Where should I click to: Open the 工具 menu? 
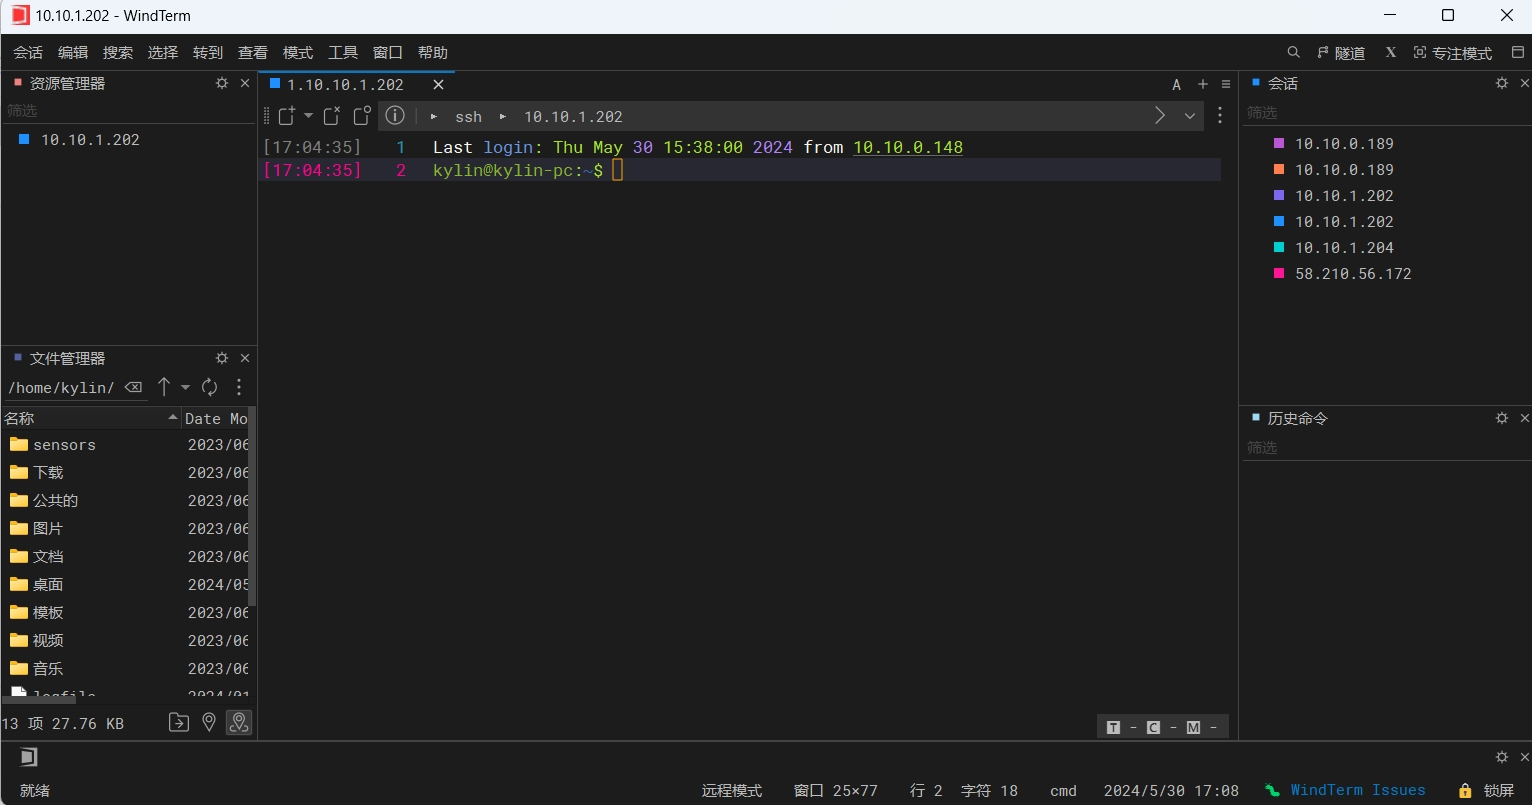point(343,53)
